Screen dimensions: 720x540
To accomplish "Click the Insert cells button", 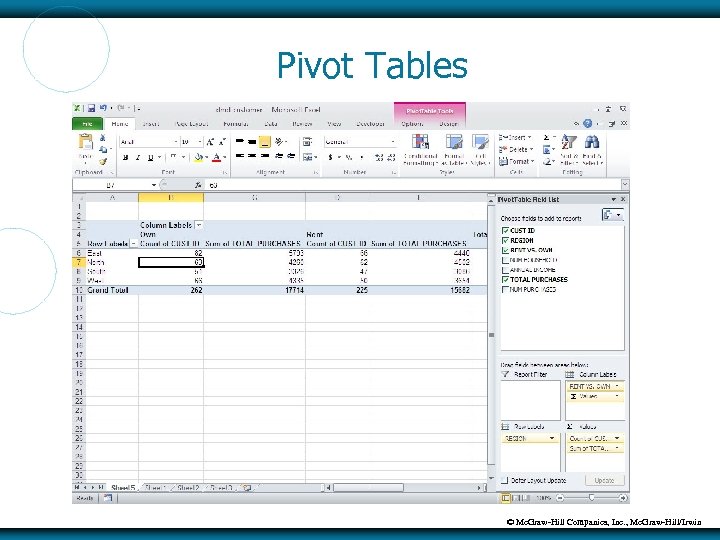I will (515, 137).
